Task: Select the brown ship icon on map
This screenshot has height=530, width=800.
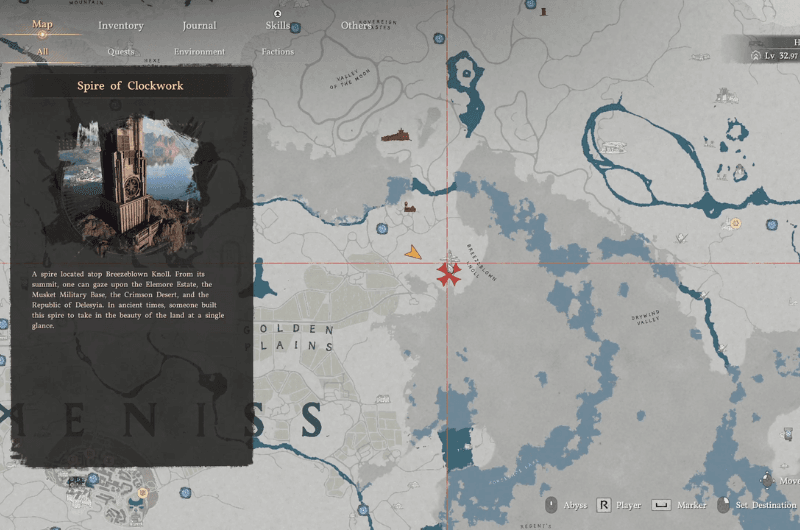Action: coord(394,135)
